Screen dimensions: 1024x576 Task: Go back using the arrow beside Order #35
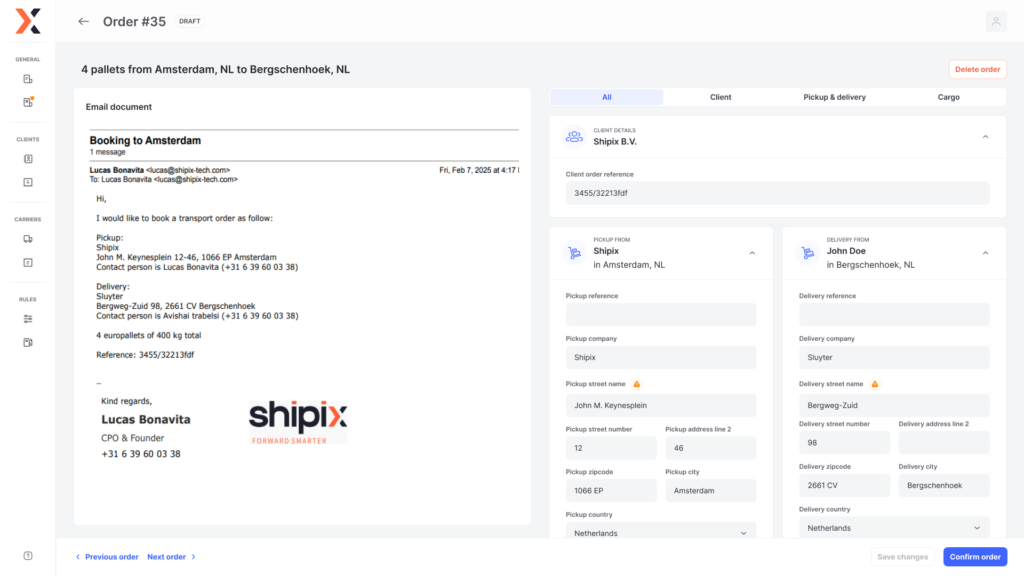click(83, 22)
